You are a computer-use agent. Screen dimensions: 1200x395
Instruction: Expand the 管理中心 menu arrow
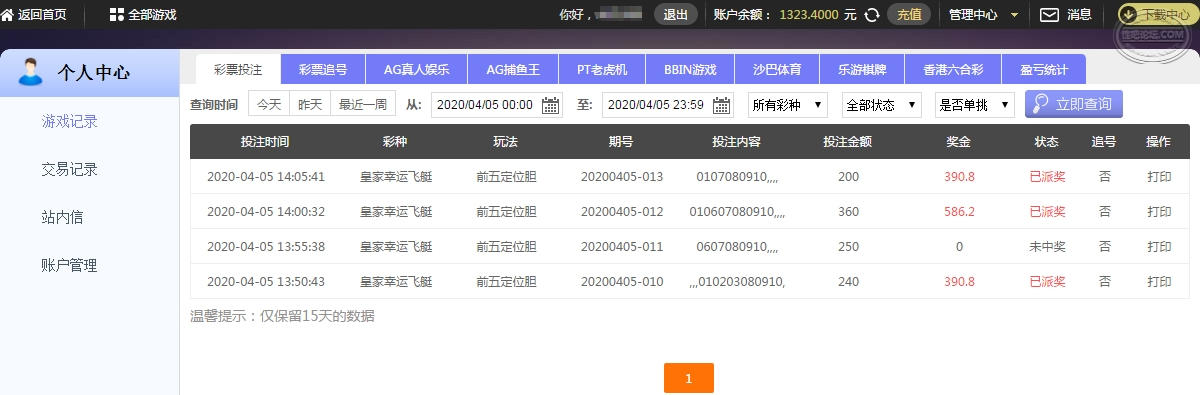click(x=1014, y=15)
